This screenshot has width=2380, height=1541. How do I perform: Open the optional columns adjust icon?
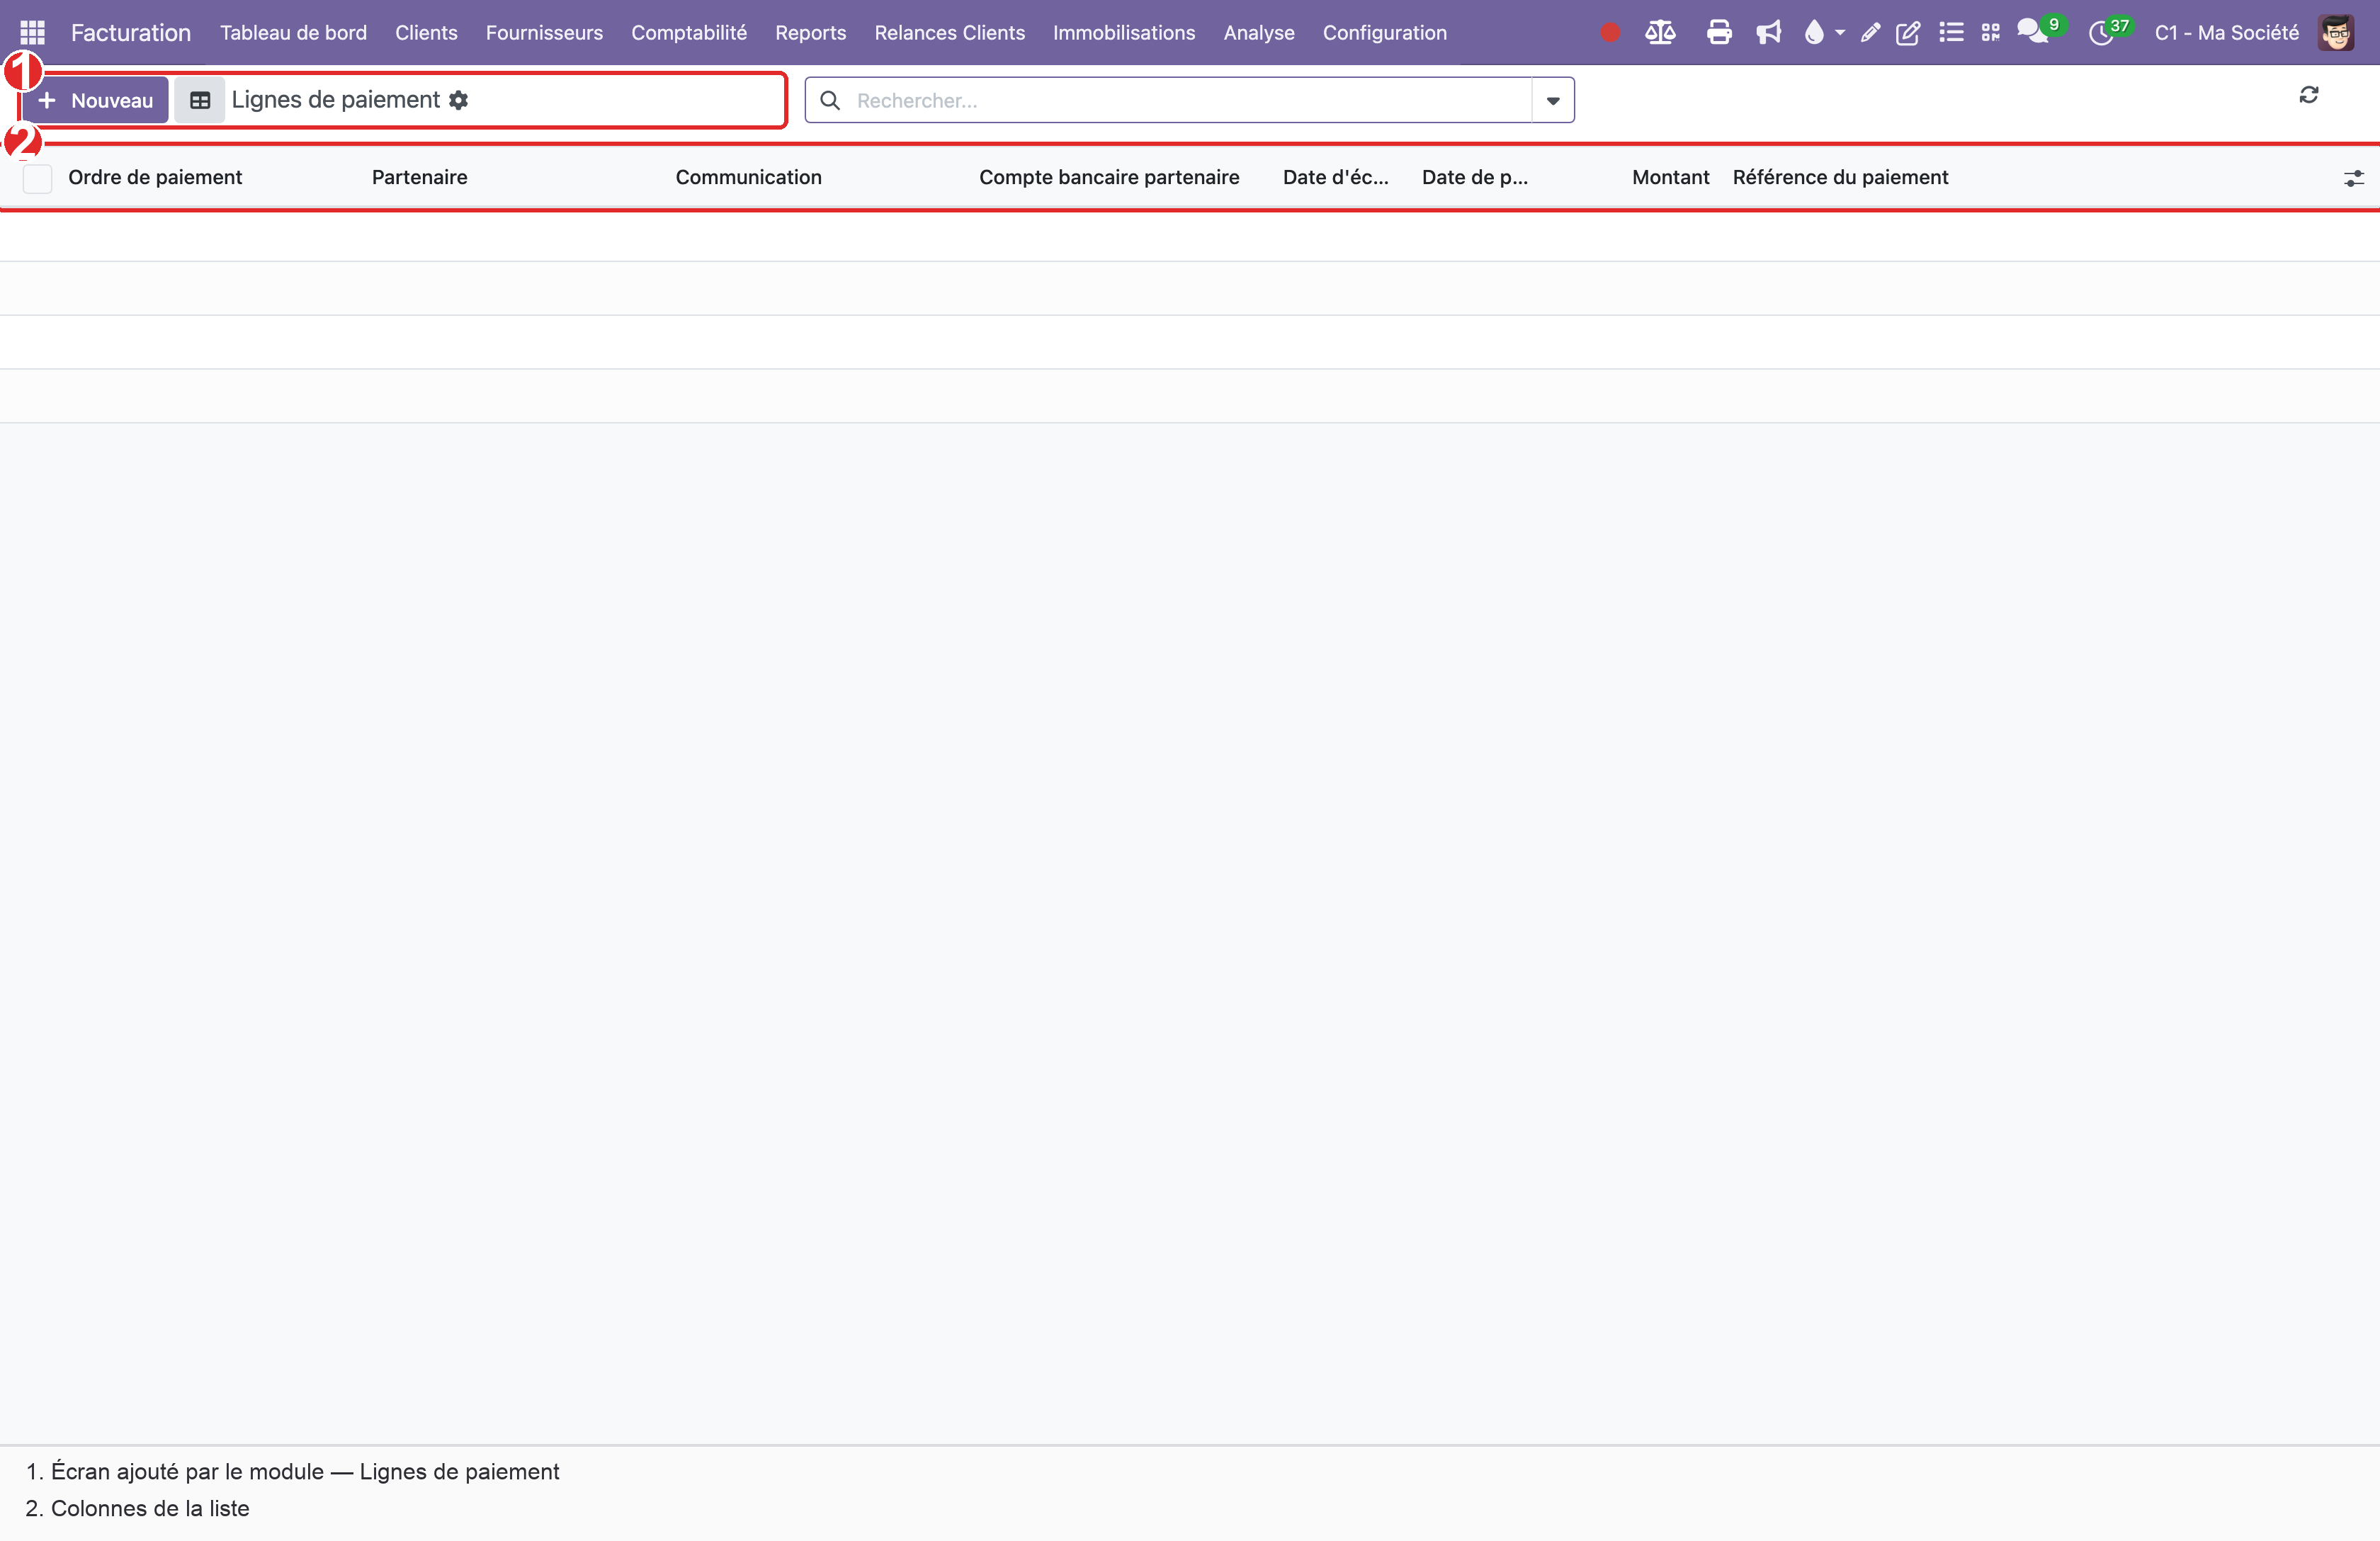coord(2354,178)
